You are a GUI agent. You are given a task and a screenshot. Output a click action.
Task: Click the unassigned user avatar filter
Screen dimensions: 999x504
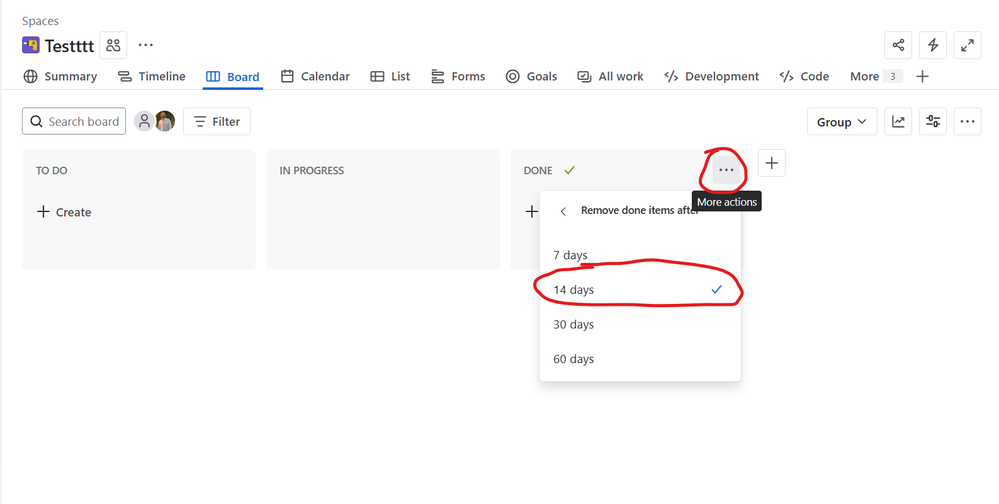pyautogui.click(x=145, y=121)
